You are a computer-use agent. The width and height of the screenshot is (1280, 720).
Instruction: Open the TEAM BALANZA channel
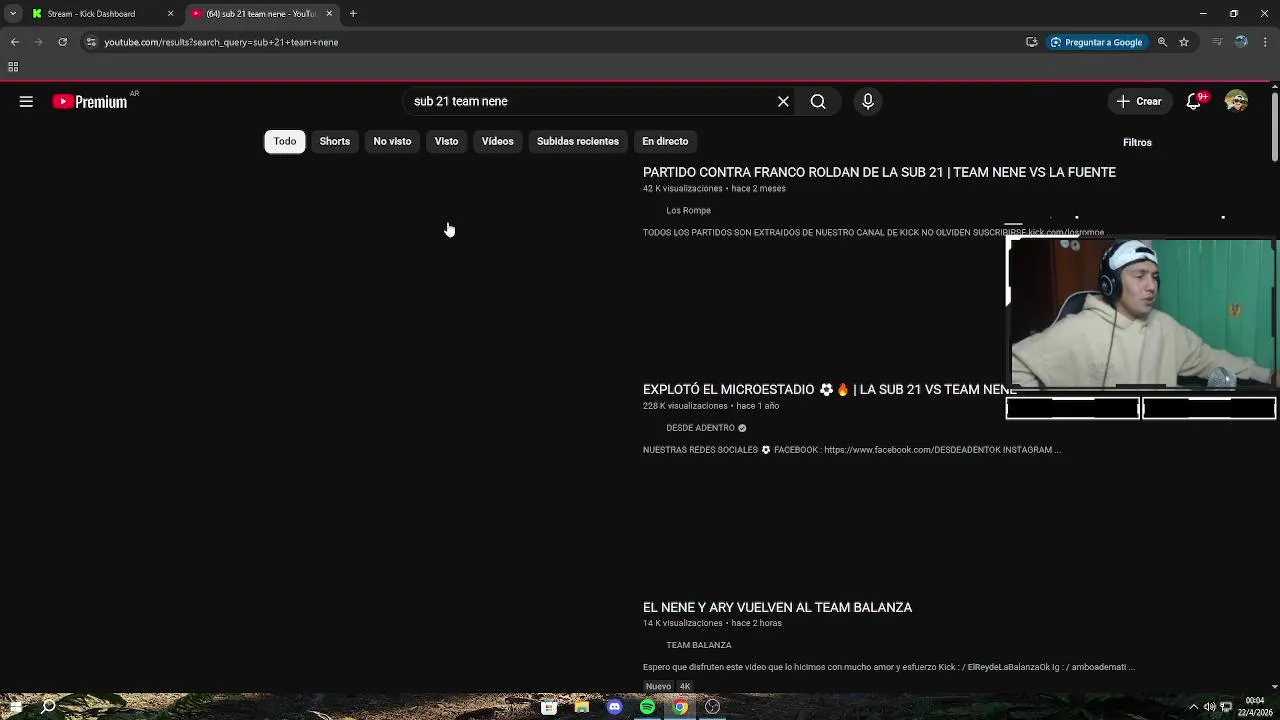pos(698,645)
